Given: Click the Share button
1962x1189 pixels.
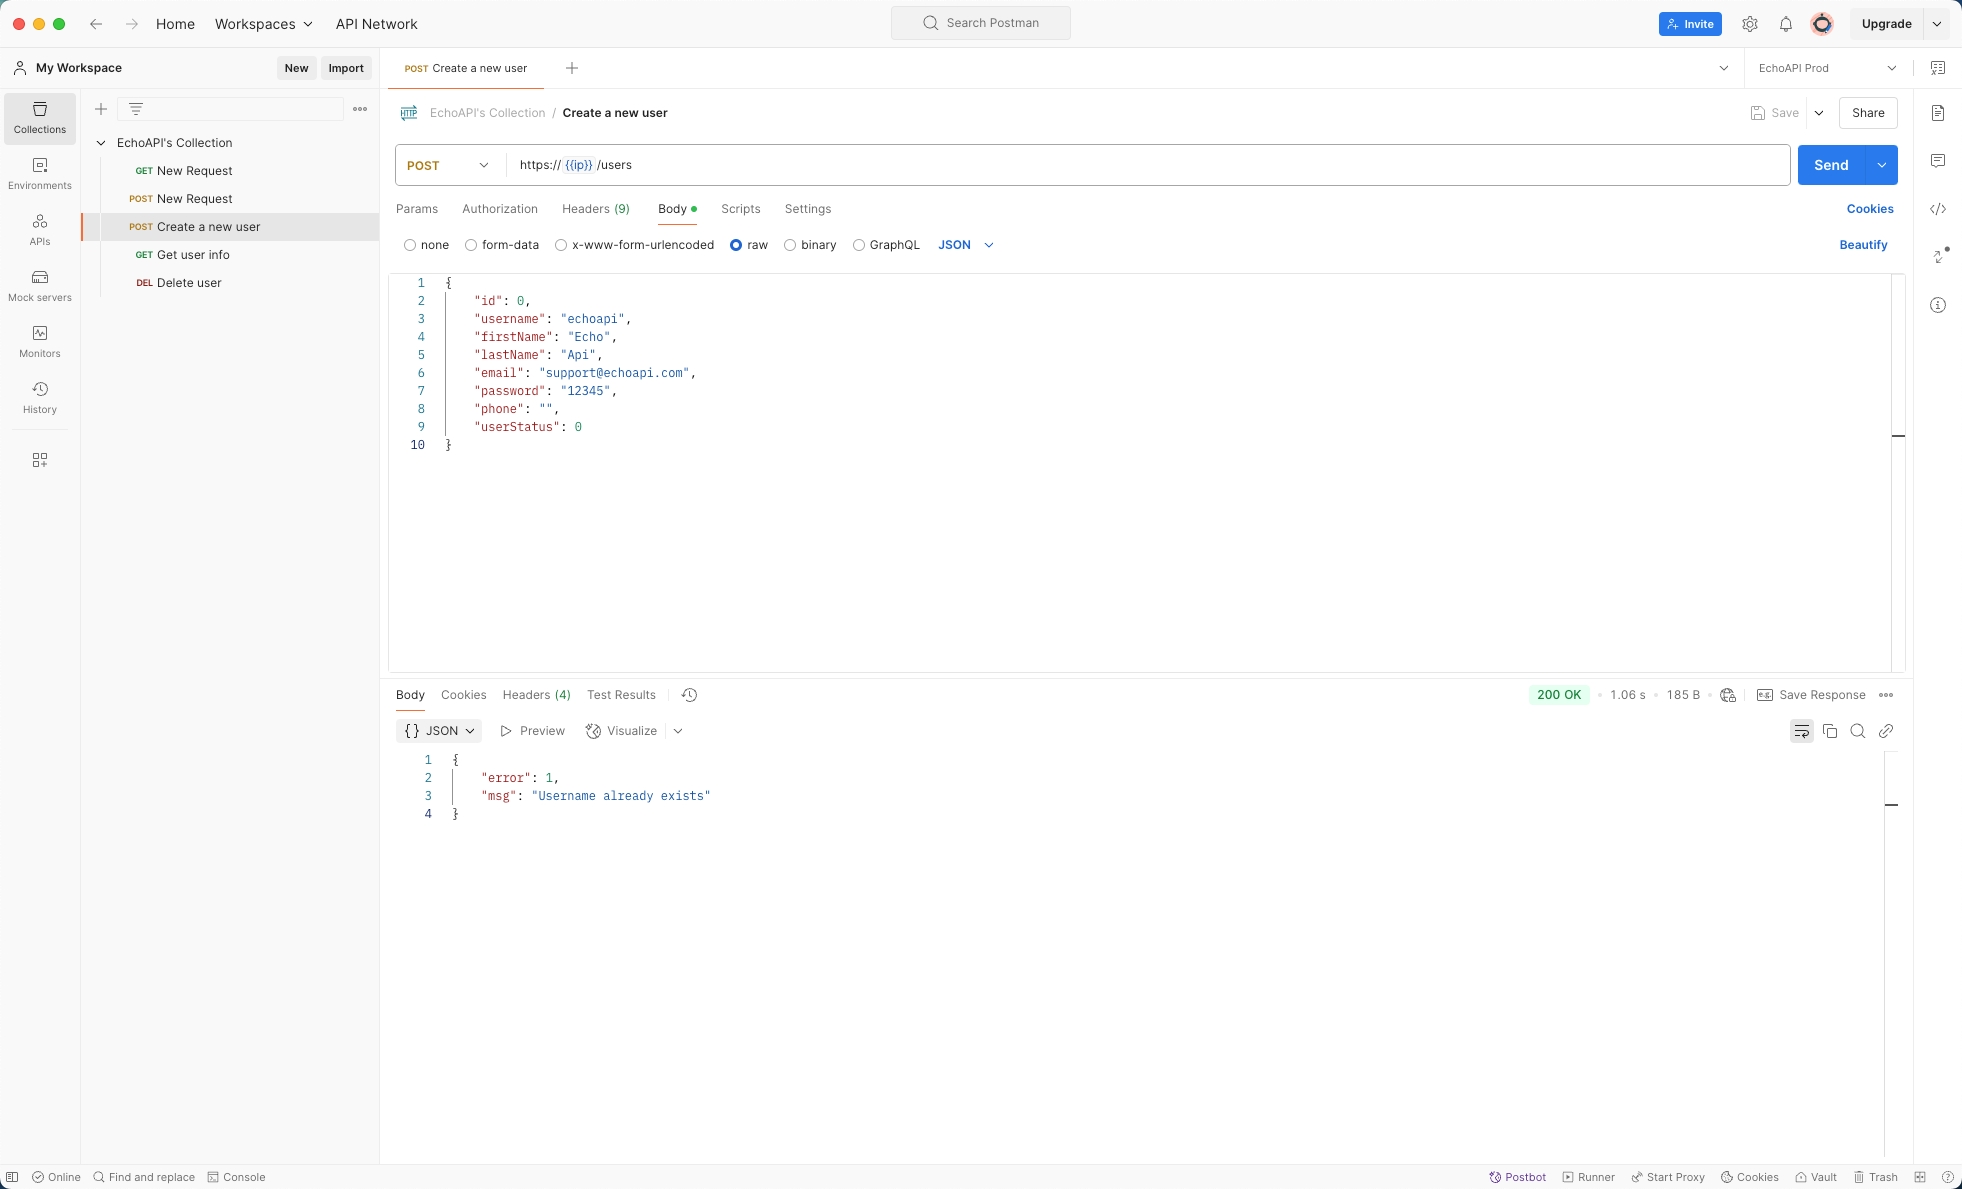Looking at the screenshot, I should (x=1868, y=113).
